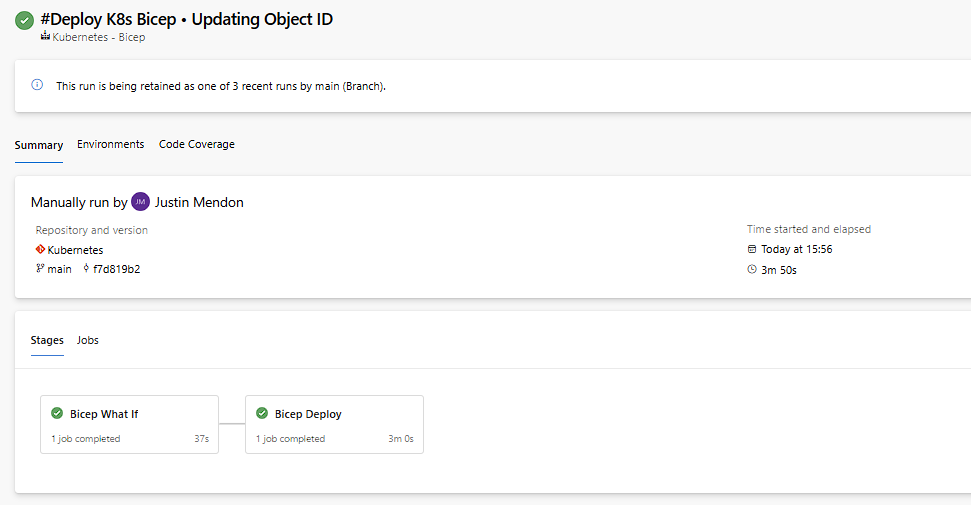This screenshot has height=505, width=971.
Task: Click the JM user avatar
Action: 141,202
